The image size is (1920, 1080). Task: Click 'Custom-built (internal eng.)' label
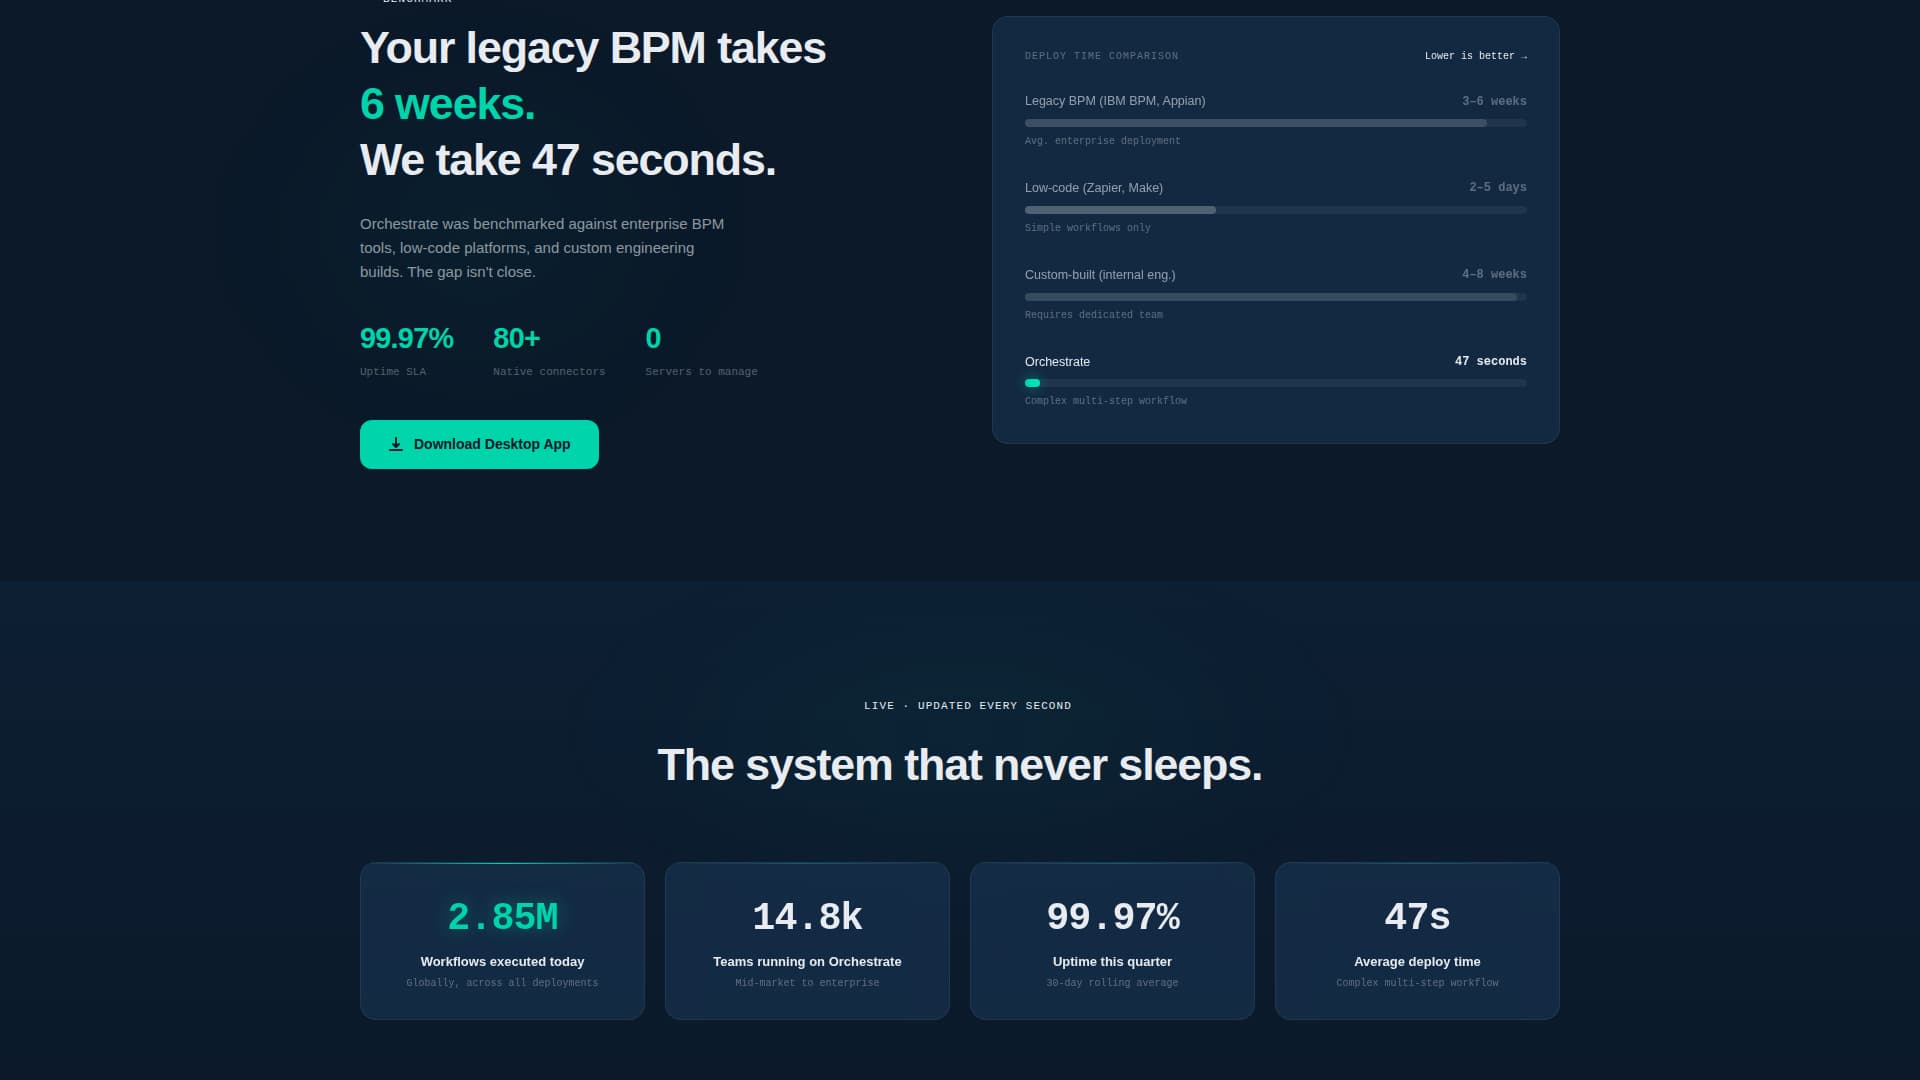[x=1100, y=275]
